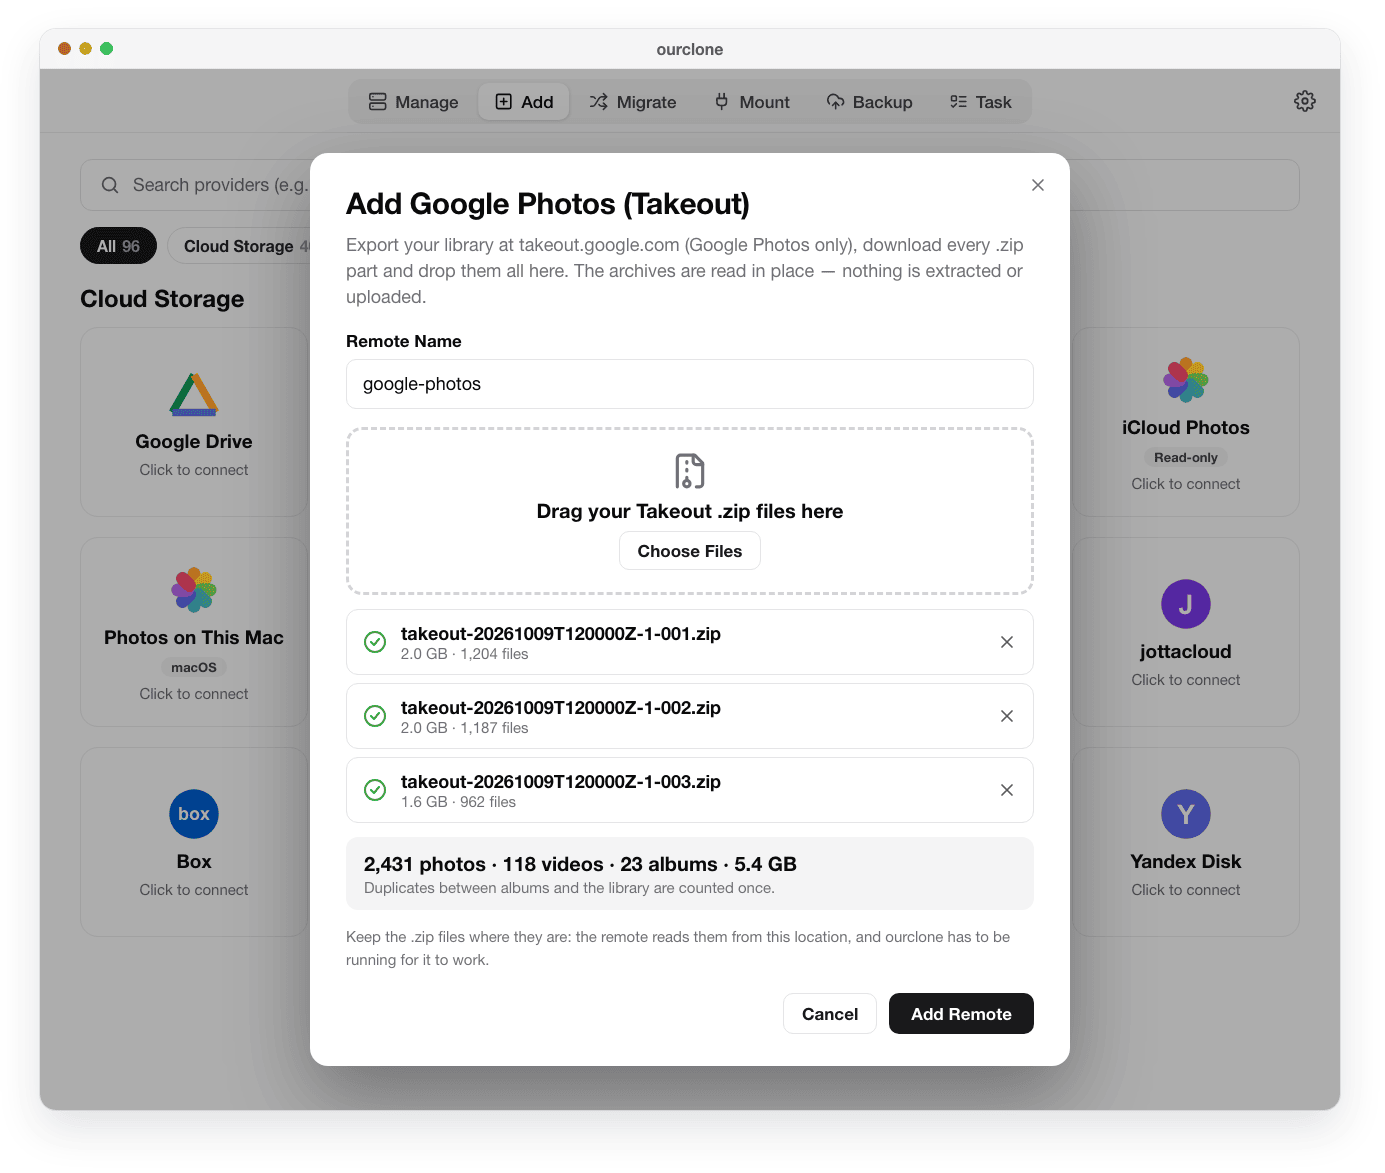This screenshot has height=1173, width=1385.
Task: Click the Drag your Takeout .zip drop zone
Action: pos(690,511)
